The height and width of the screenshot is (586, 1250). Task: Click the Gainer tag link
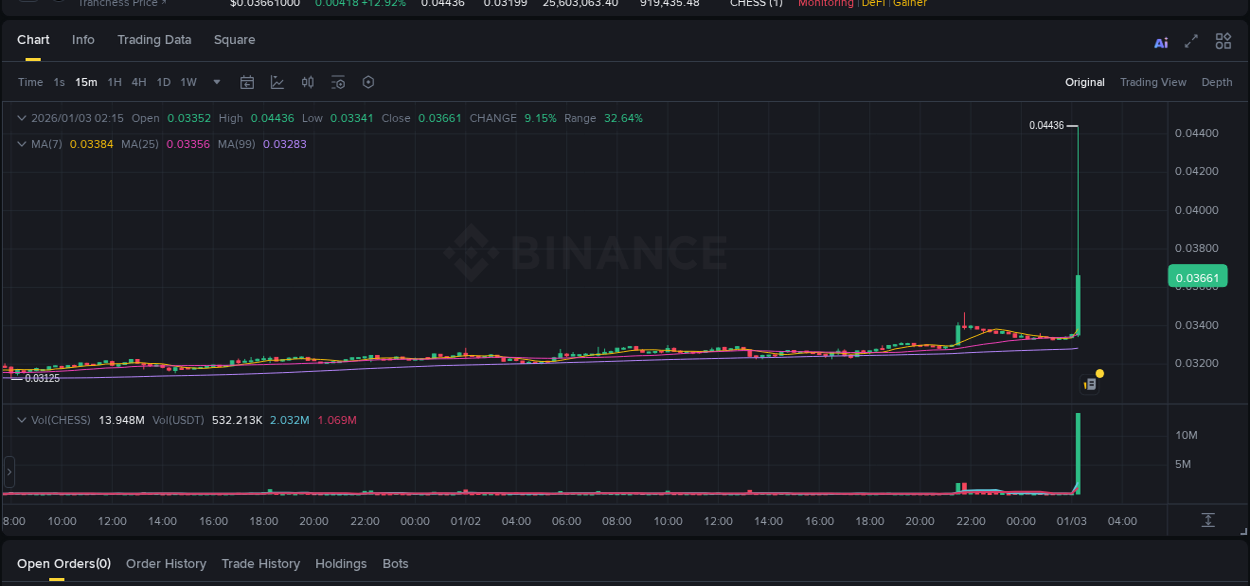click(909, 4)
